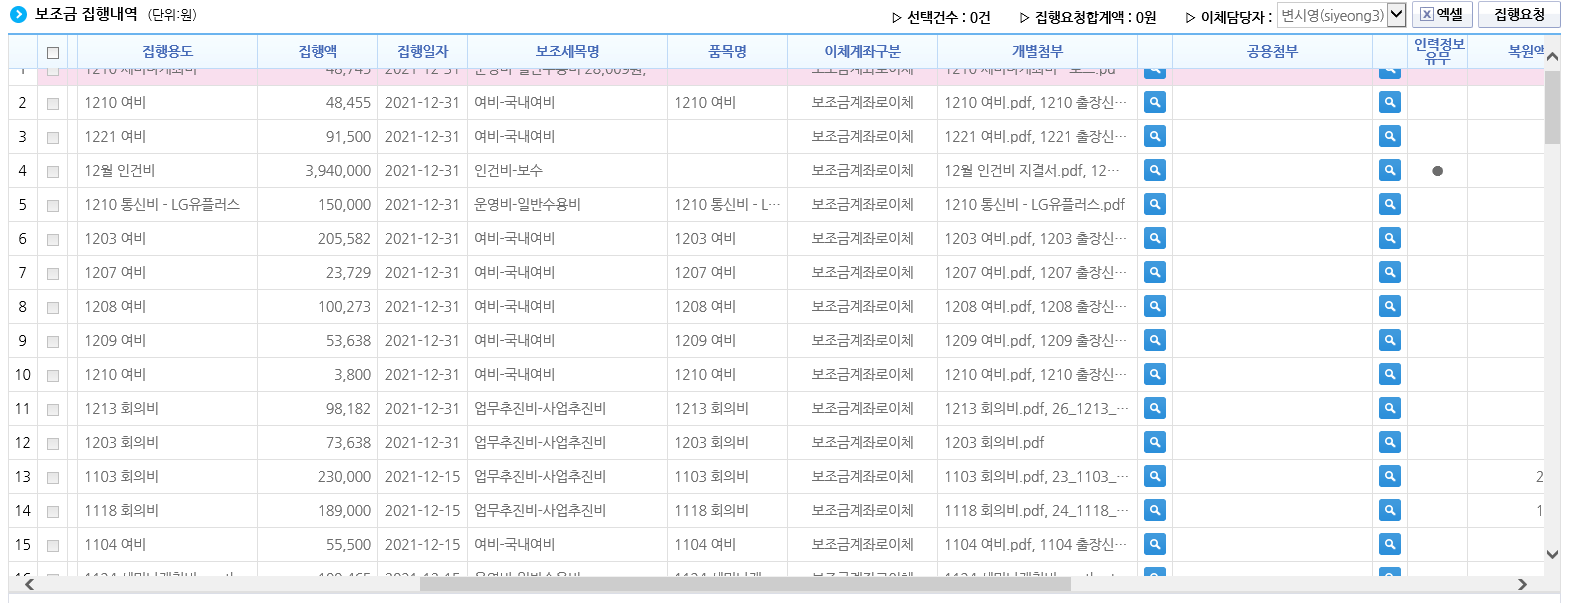Open 개별첨부 search icon for 1208 여비
This screenshot has width=1569, height=603.
(x=1155, y=306)
